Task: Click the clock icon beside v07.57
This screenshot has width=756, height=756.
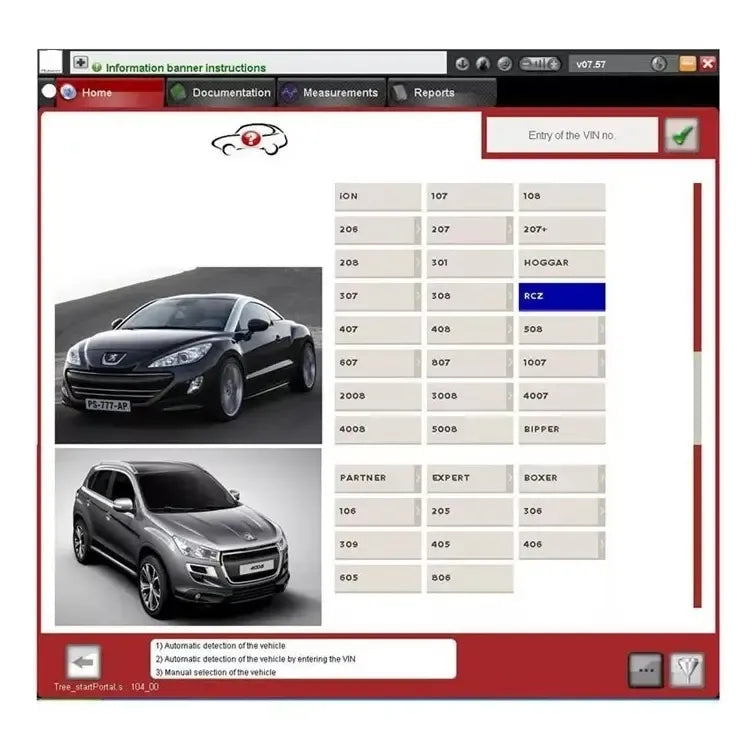Action: (659, 64)
